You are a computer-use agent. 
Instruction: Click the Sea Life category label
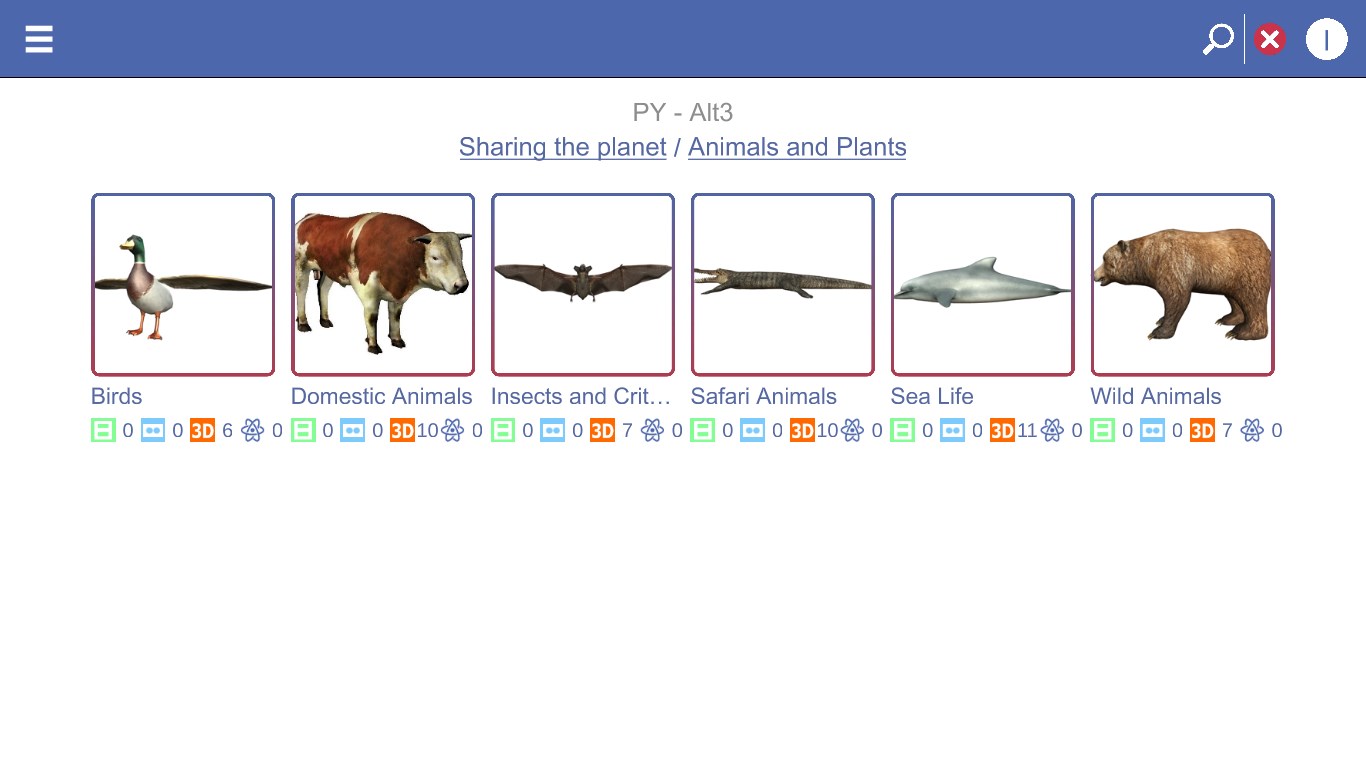(932, 396)
